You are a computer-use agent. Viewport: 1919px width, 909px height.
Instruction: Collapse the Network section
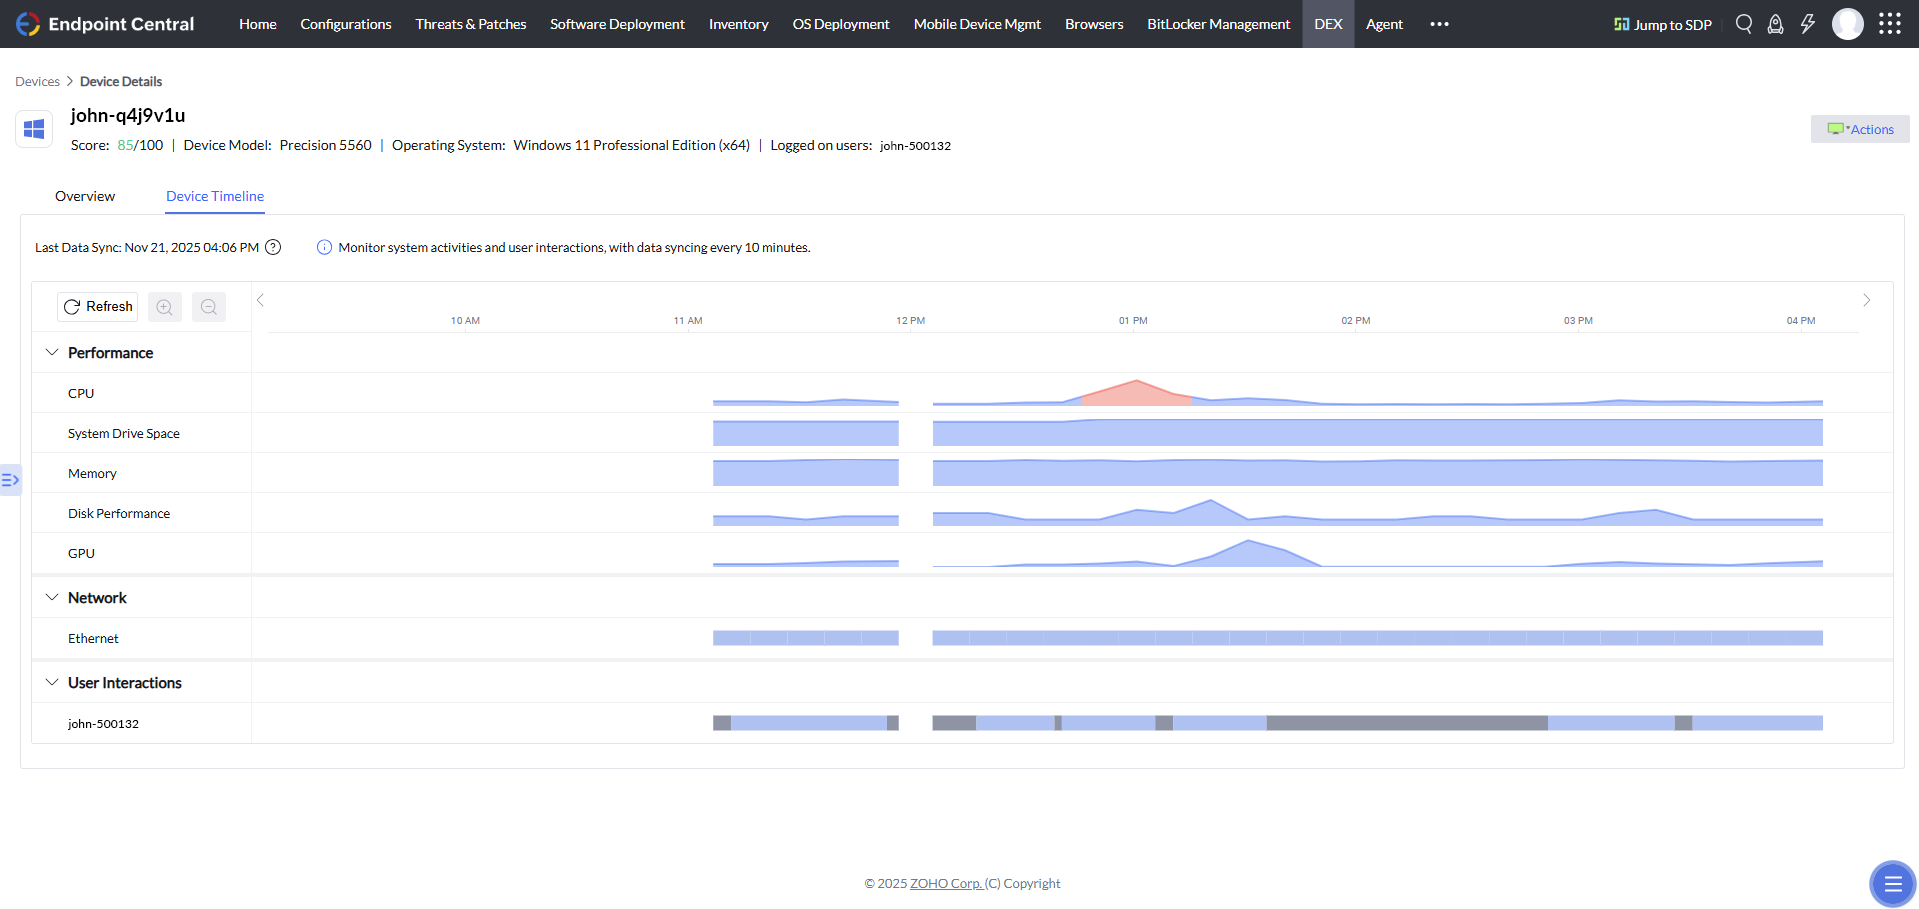point(52,598)
